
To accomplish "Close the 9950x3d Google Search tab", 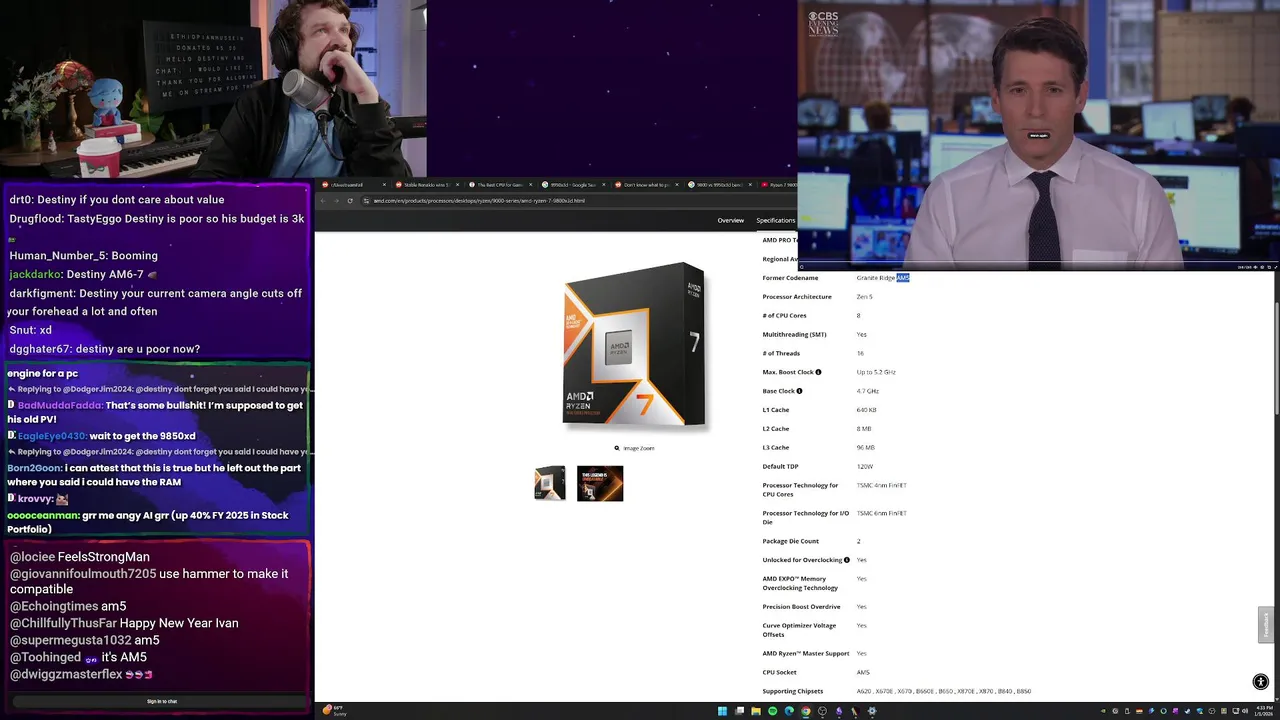I will (x=604, y=185).
